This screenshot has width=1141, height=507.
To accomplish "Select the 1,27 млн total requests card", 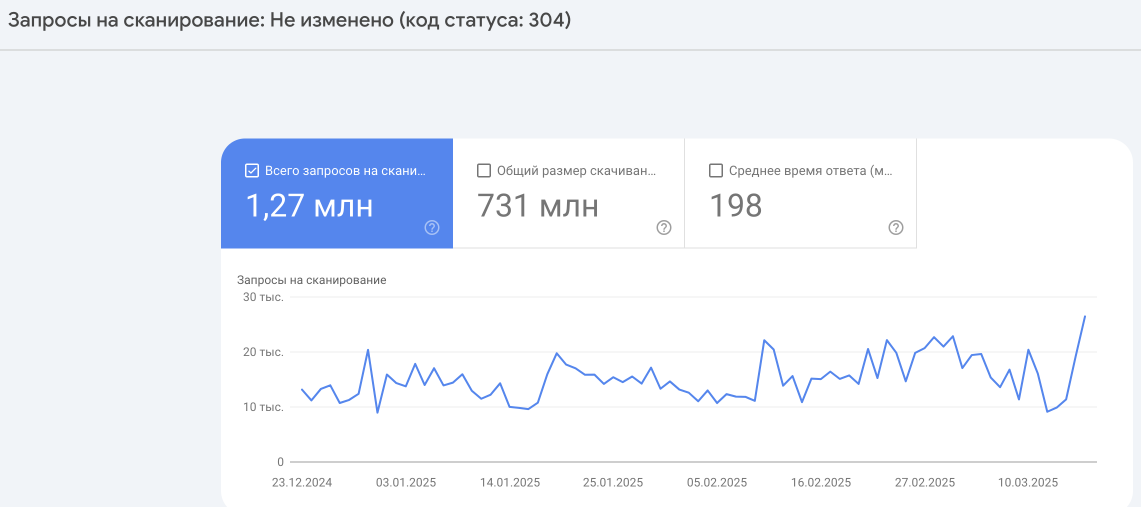I will [x=337, y=193].
